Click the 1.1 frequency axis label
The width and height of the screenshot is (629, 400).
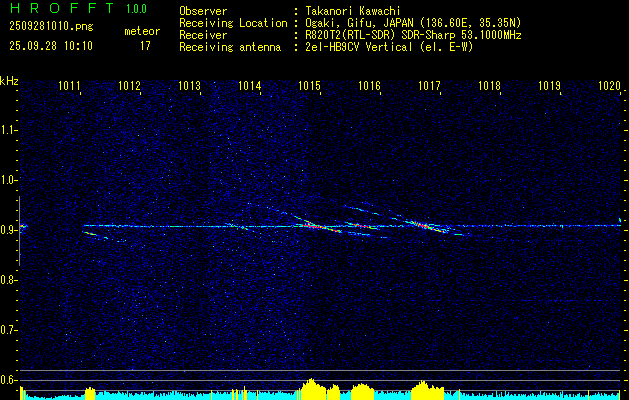(x=8, y=130)
